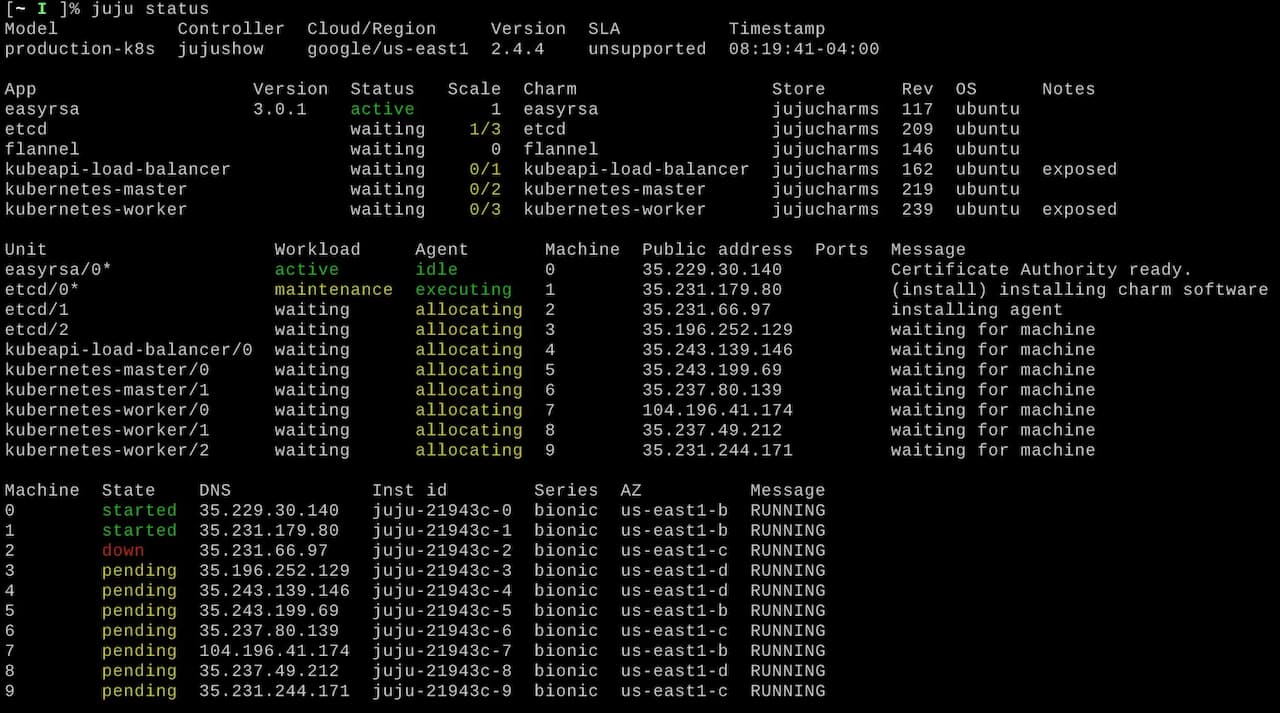This screenshot has width=1280, height=713.
Task: Click kubernetes-master scale '0/2'
Action: pos(485,189)
